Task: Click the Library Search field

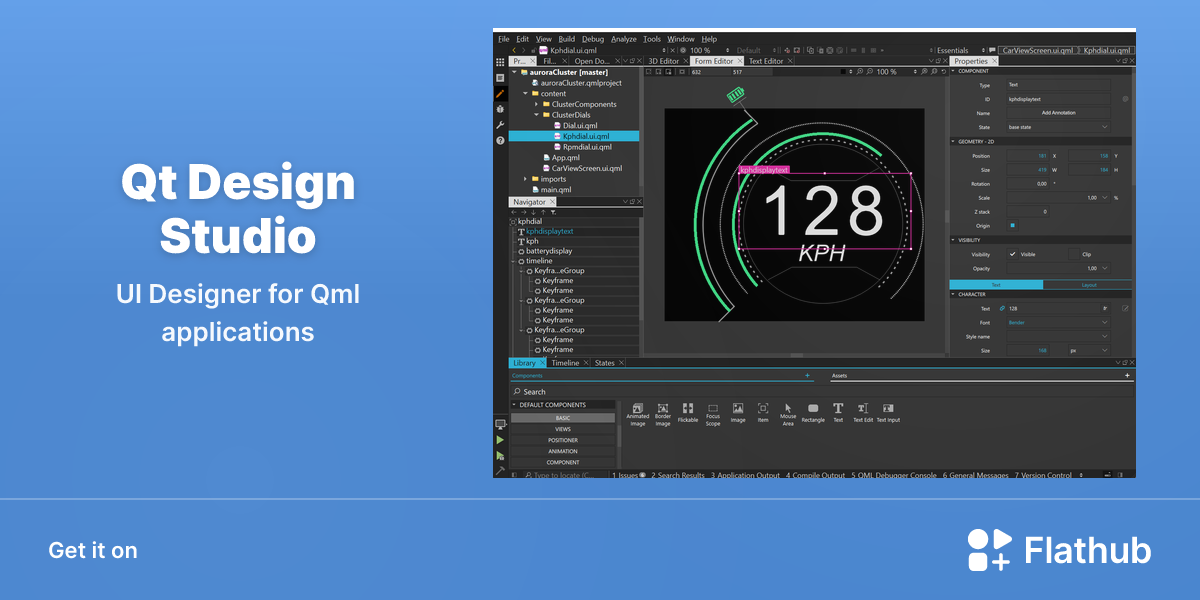Action: 820,392
